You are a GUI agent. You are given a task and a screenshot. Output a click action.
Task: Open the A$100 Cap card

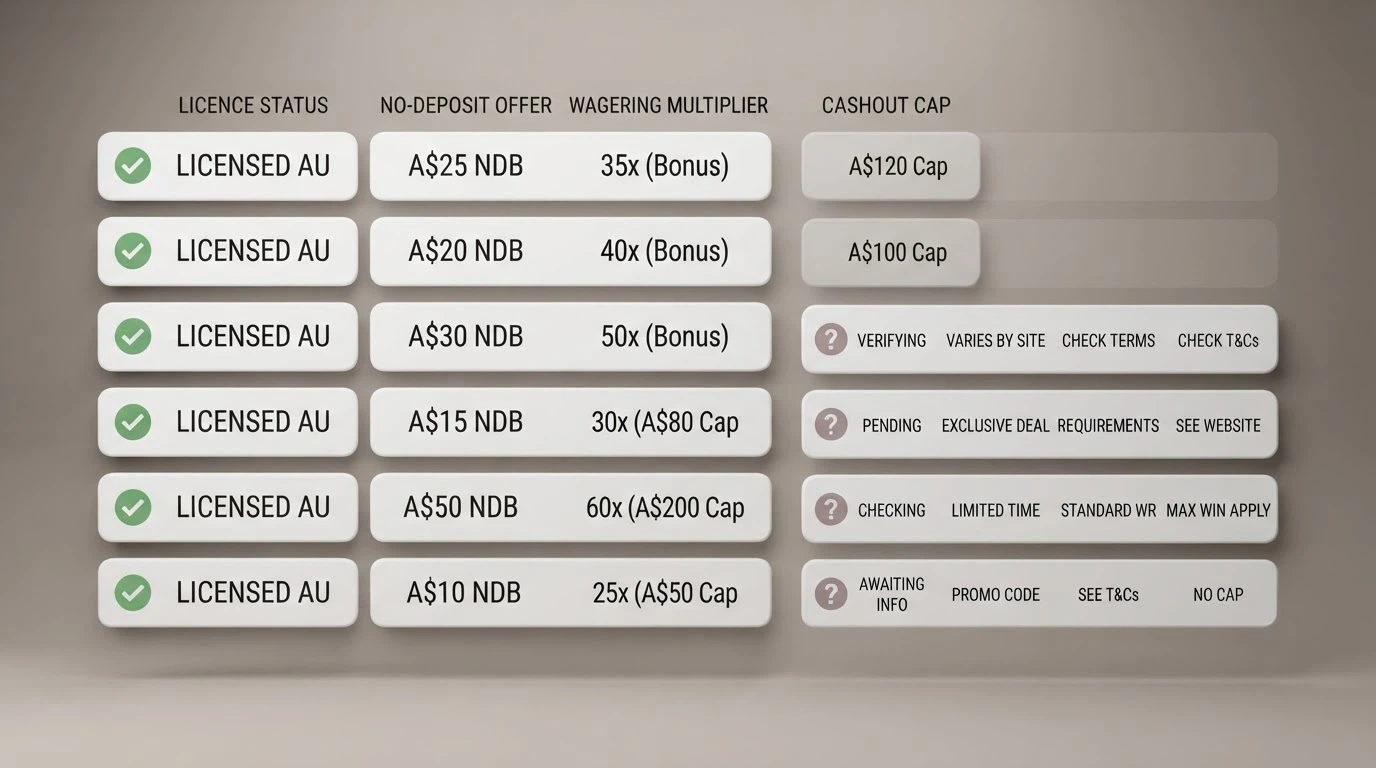891,253
